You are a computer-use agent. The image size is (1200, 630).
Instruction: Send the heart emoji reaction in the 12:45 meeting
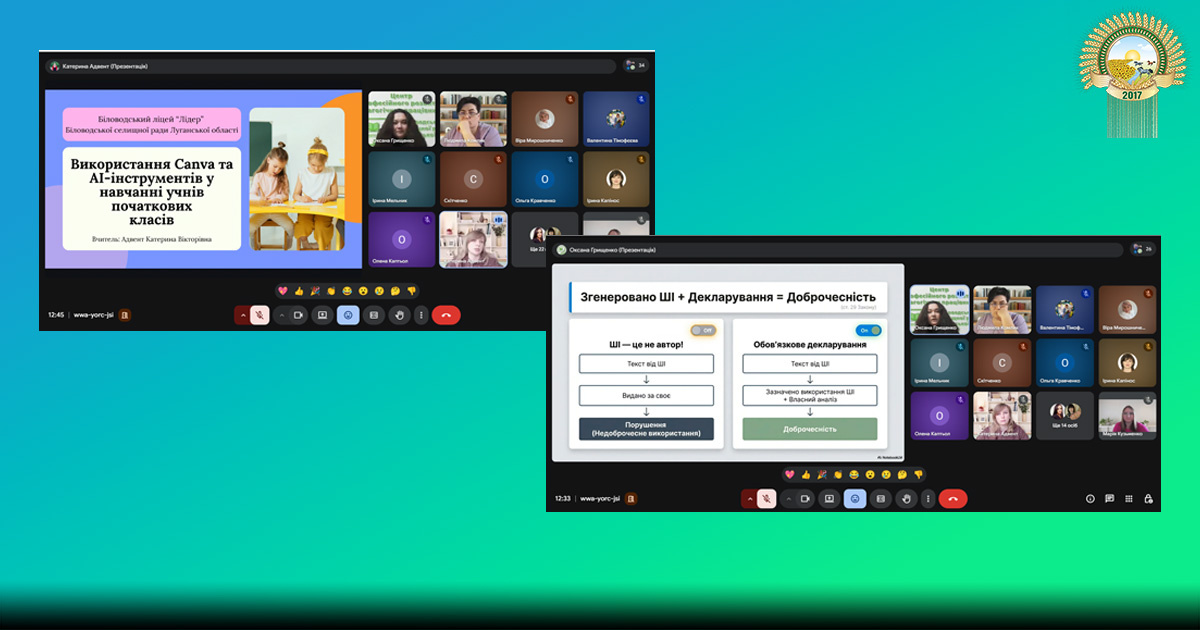pos(283,291)
